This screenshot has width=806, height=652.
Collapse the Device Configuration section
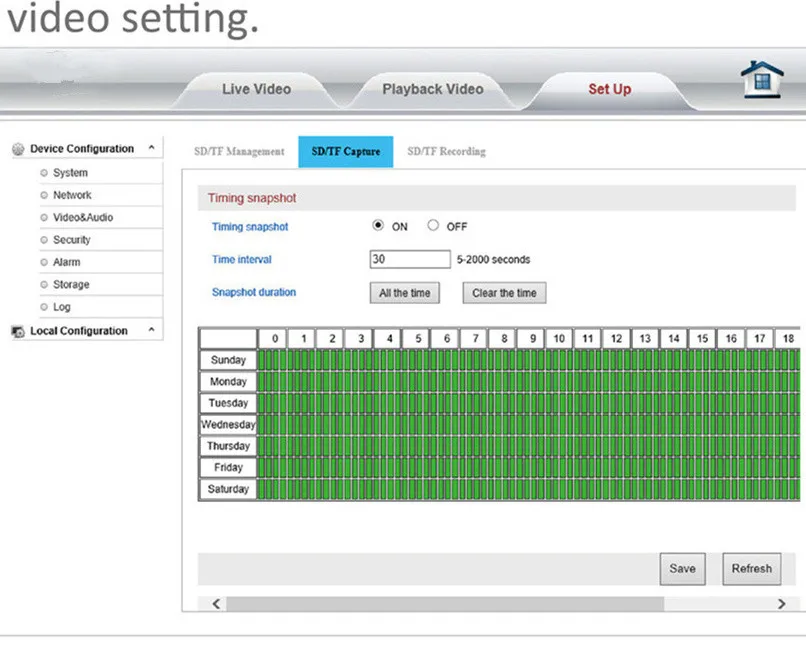[x=152, y=148]
